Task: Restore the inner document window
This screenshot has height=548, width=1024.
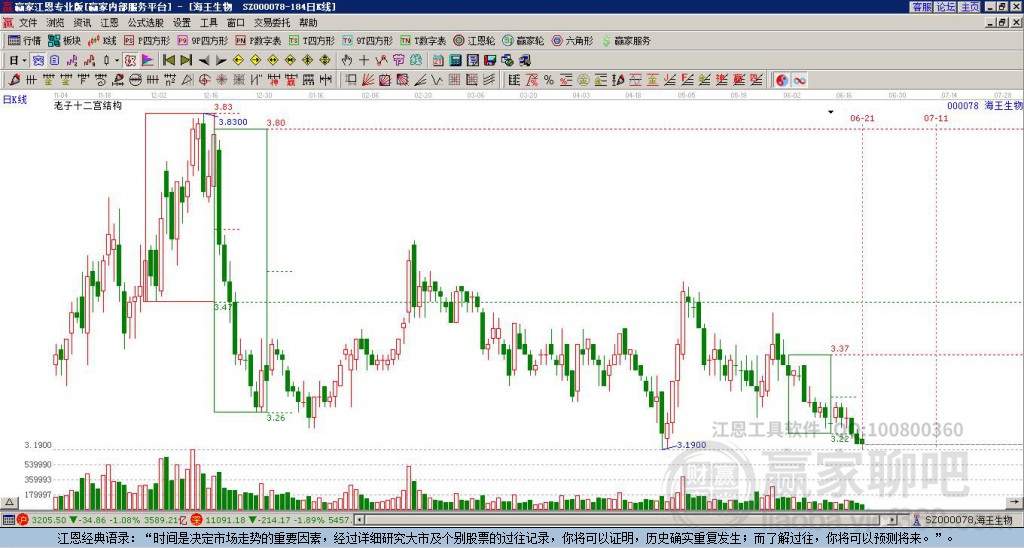Action: coord(1002,23)
